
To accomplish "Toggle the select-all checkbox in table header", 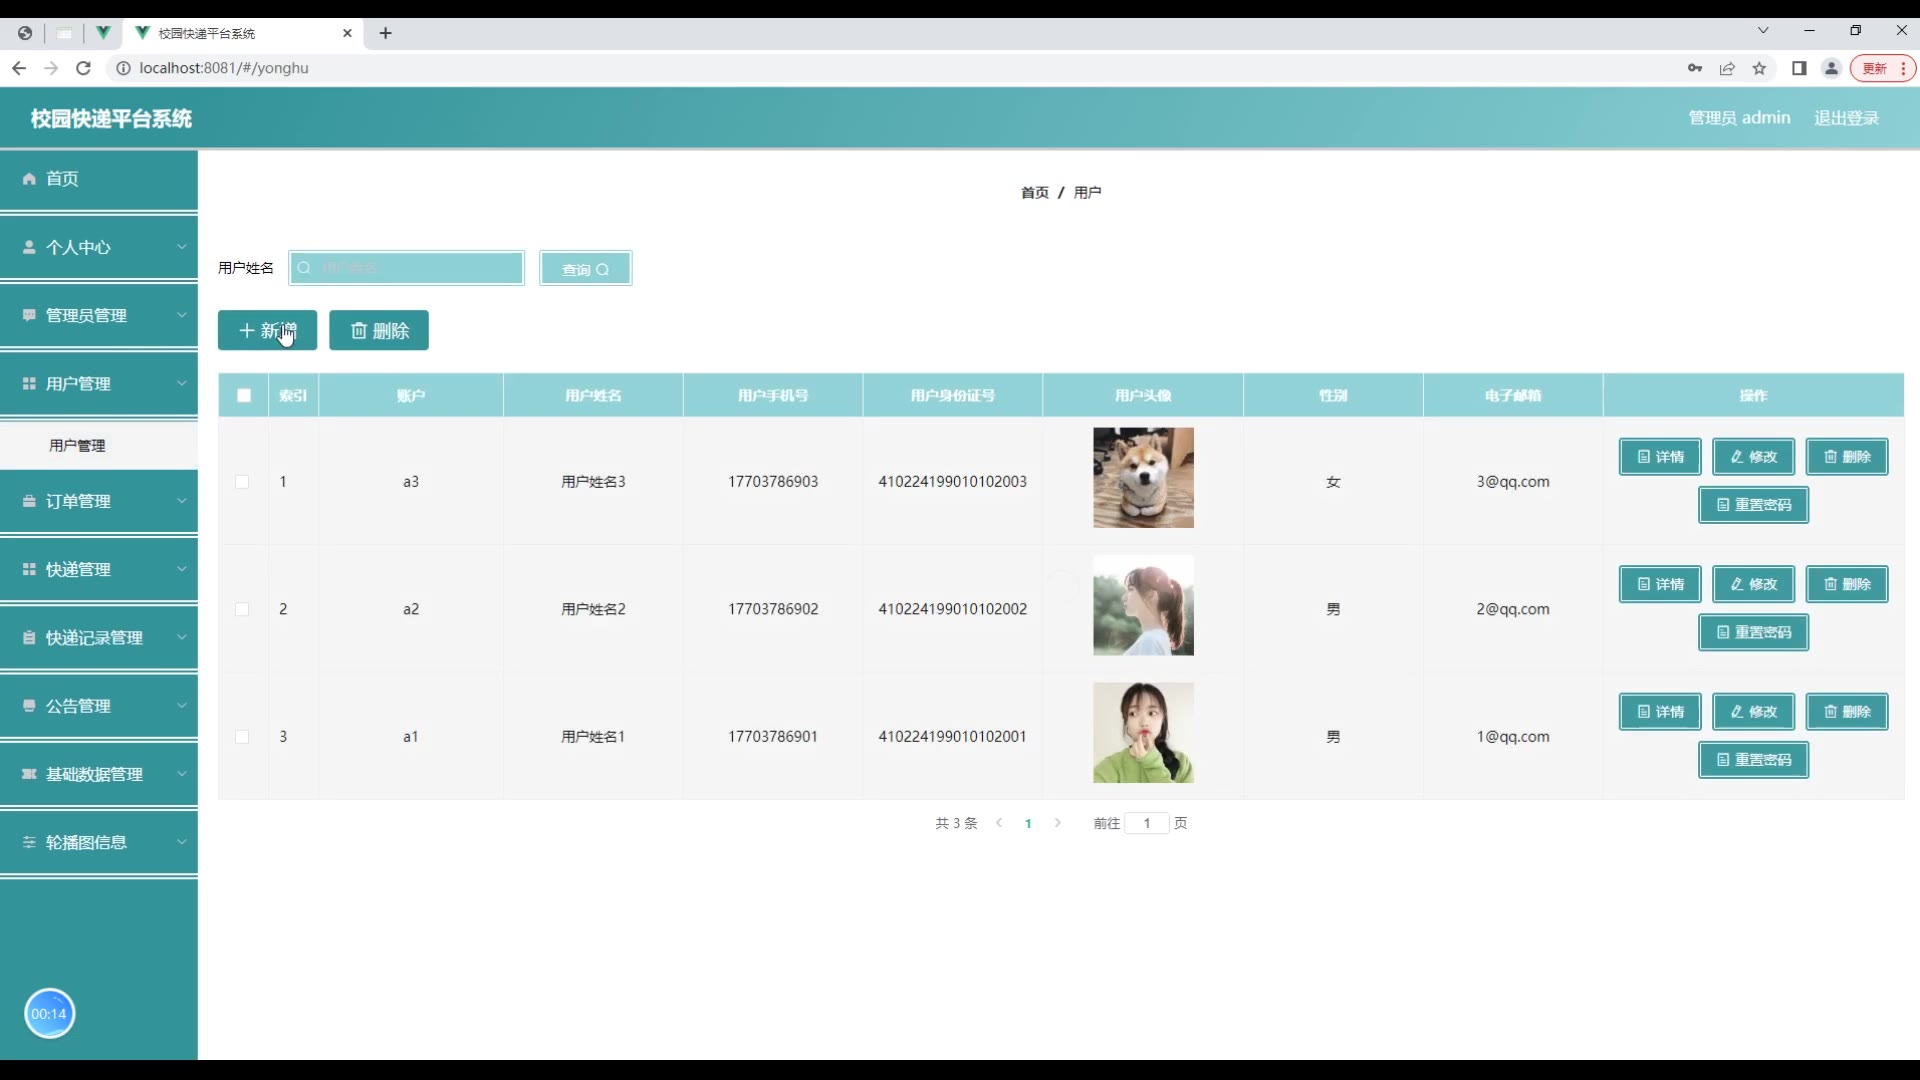I will pyautogui.click(x=244, y=395).
